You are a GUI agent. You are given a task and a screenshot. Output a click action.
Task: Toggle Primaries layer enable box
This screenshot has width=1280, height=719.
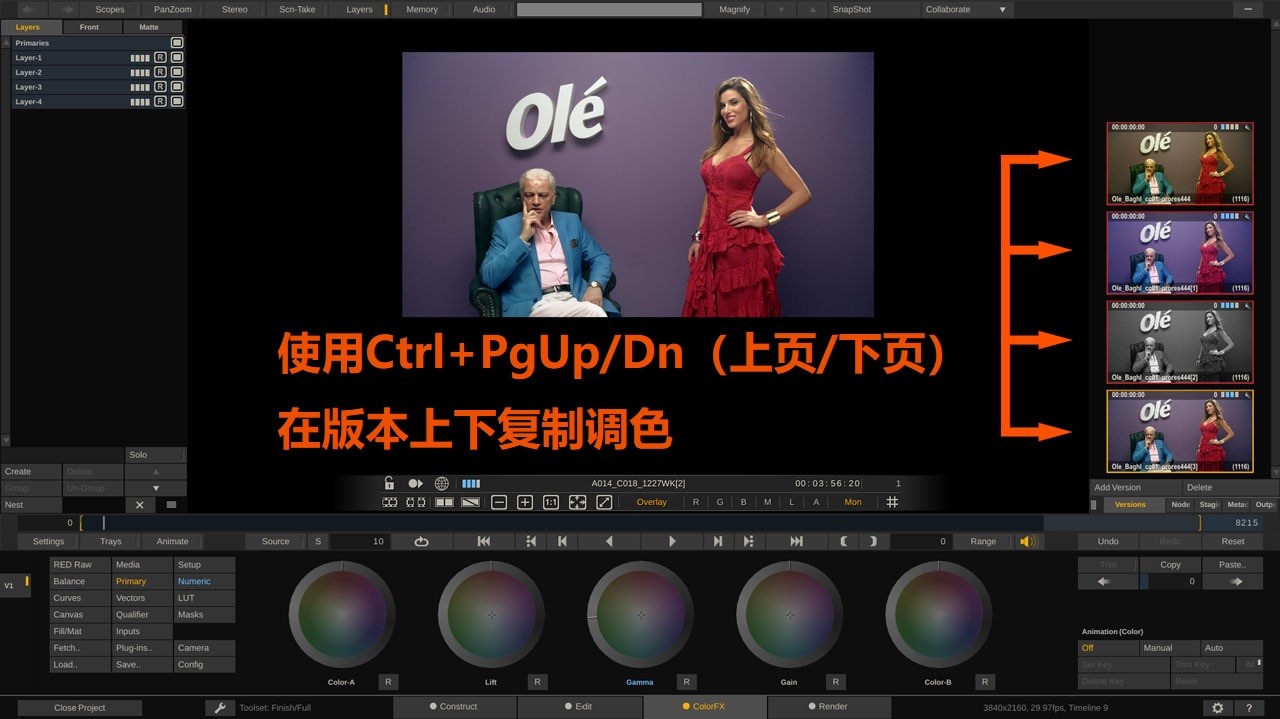[x=177, y=43]
